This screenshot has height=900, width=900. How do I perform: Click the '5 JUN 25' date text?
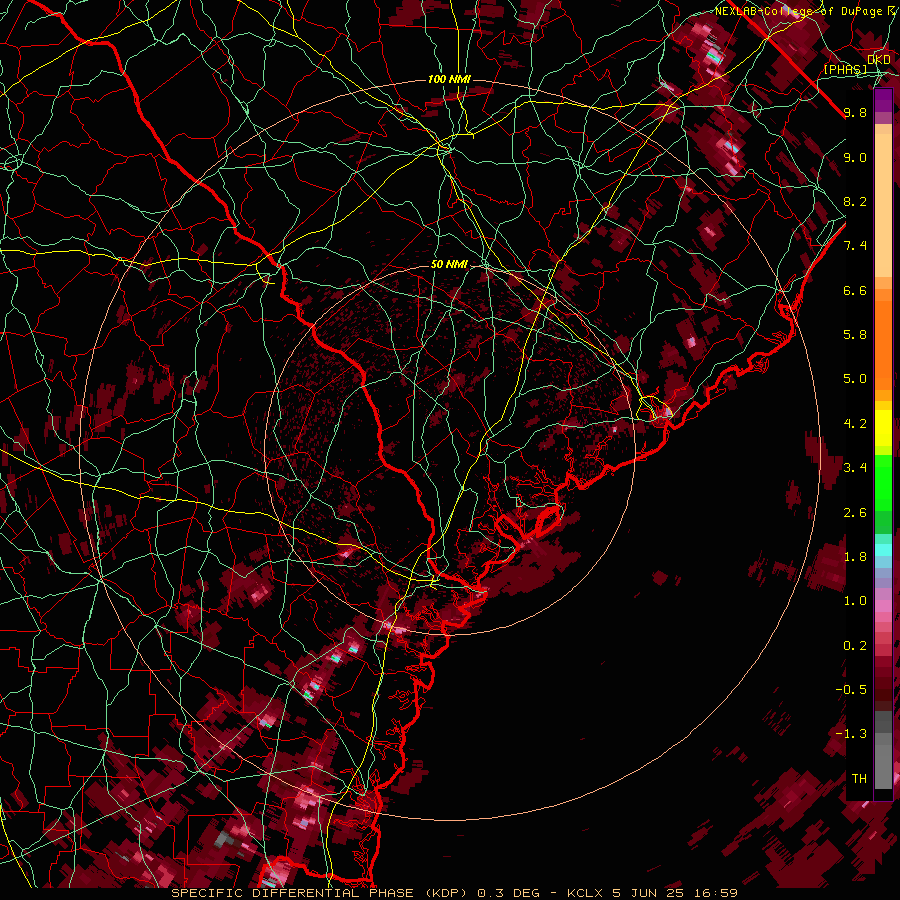pyautogui.click(x=647, y=893)
